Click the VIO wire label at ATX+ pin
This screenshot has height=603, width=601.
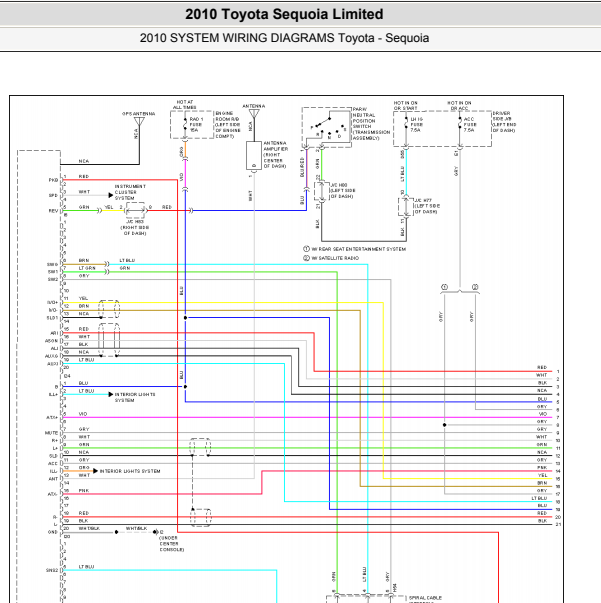[x=83, y=414]
